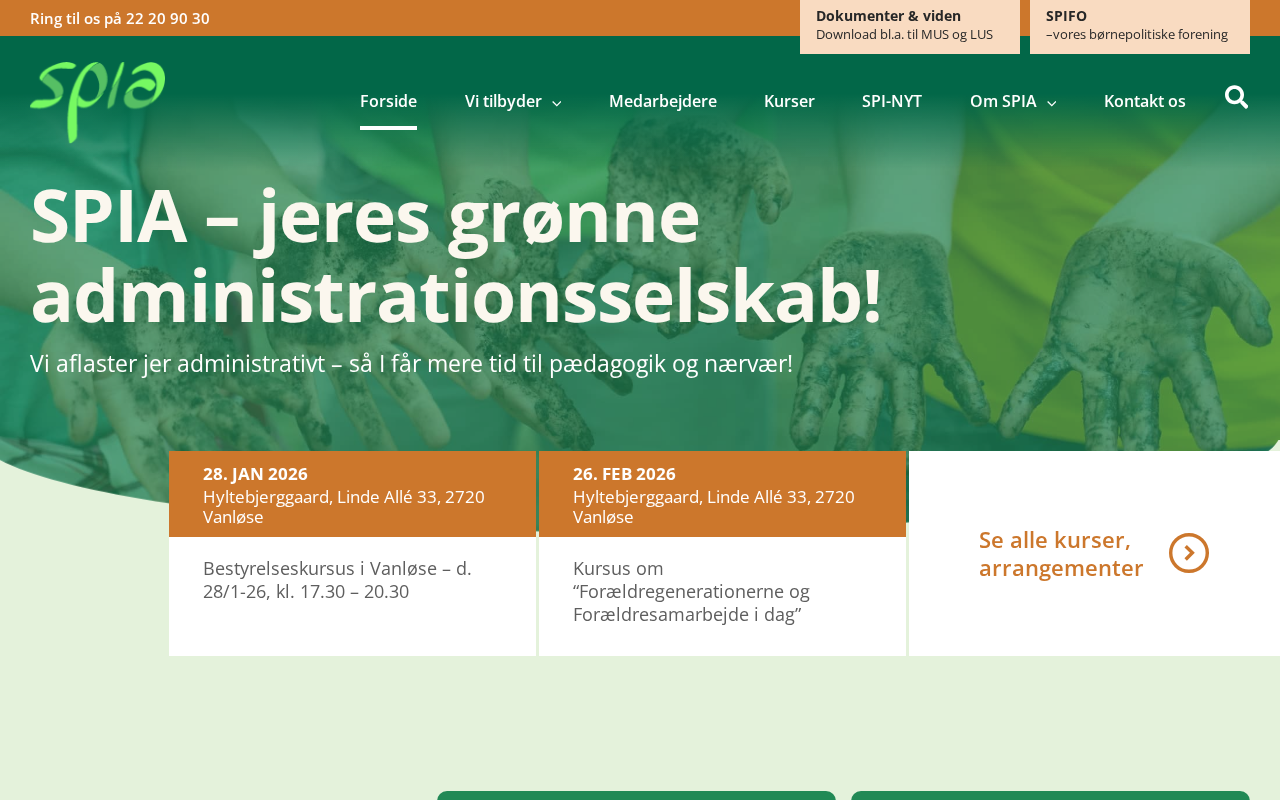Open the 26. FEB 2026 course card header
The width and height of the screenshot is (1280, 800).
(722, 494)
